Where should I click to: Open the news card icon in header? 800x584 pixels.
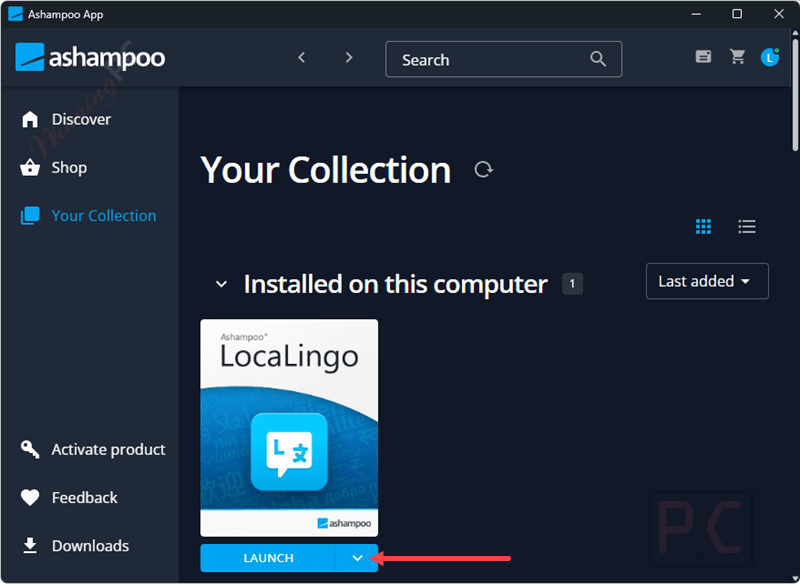[704, 57]
